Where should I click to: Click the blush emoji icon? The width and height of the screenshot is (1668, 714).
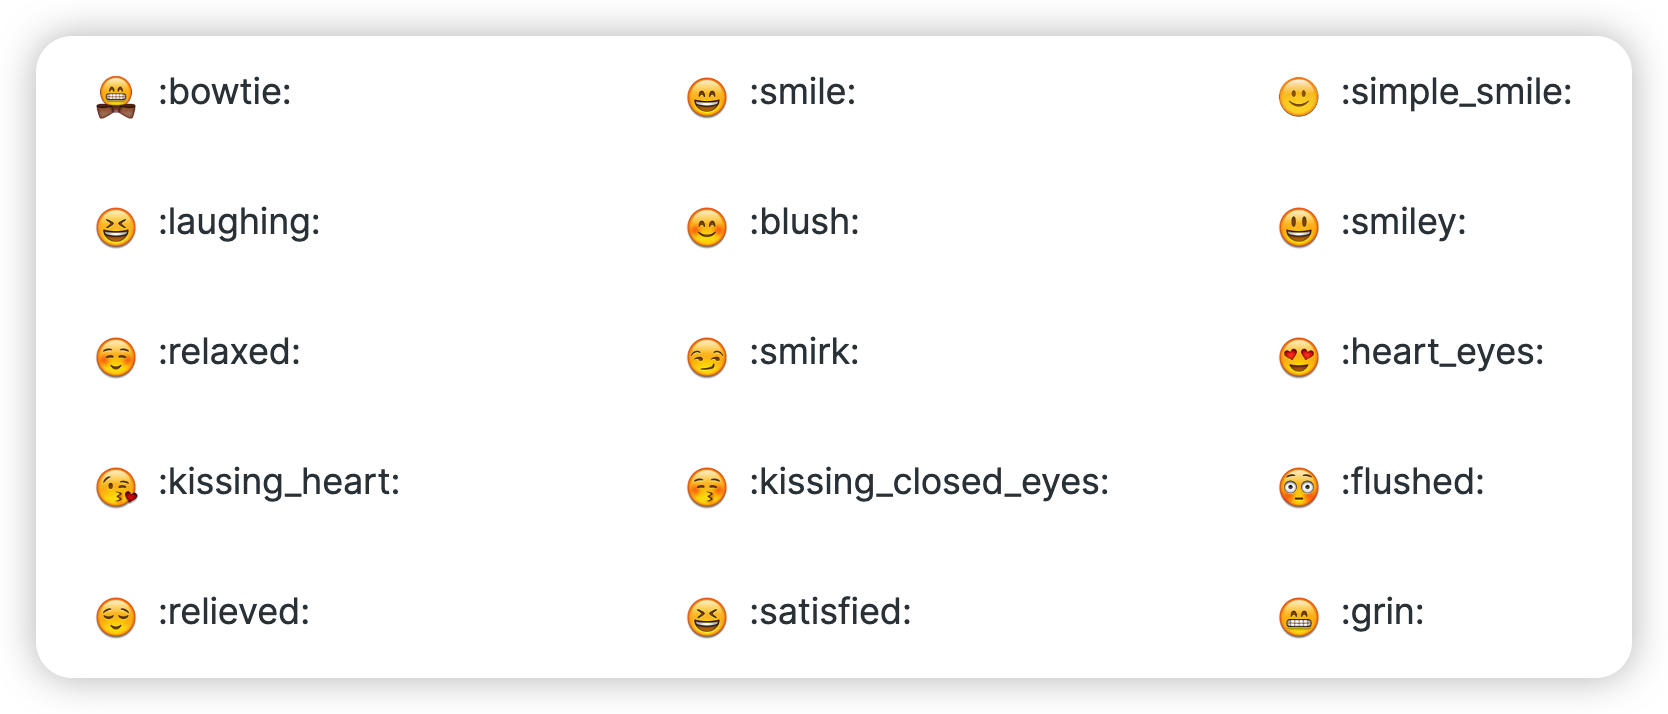(707, 227)
